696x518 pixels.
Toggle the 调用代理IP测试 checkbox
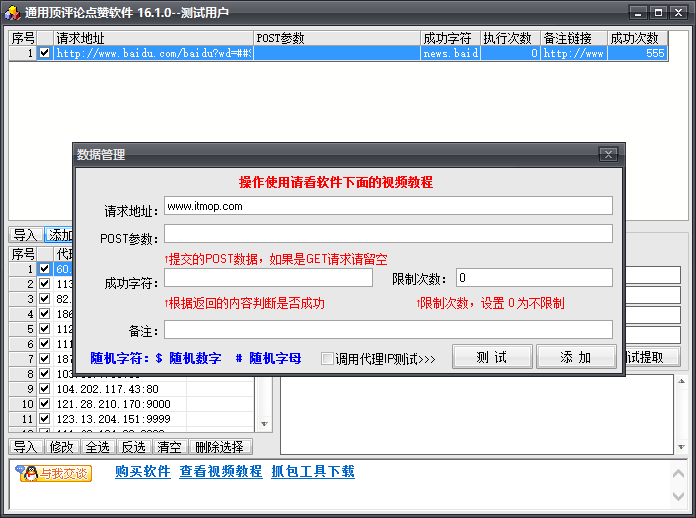point(327,358)
